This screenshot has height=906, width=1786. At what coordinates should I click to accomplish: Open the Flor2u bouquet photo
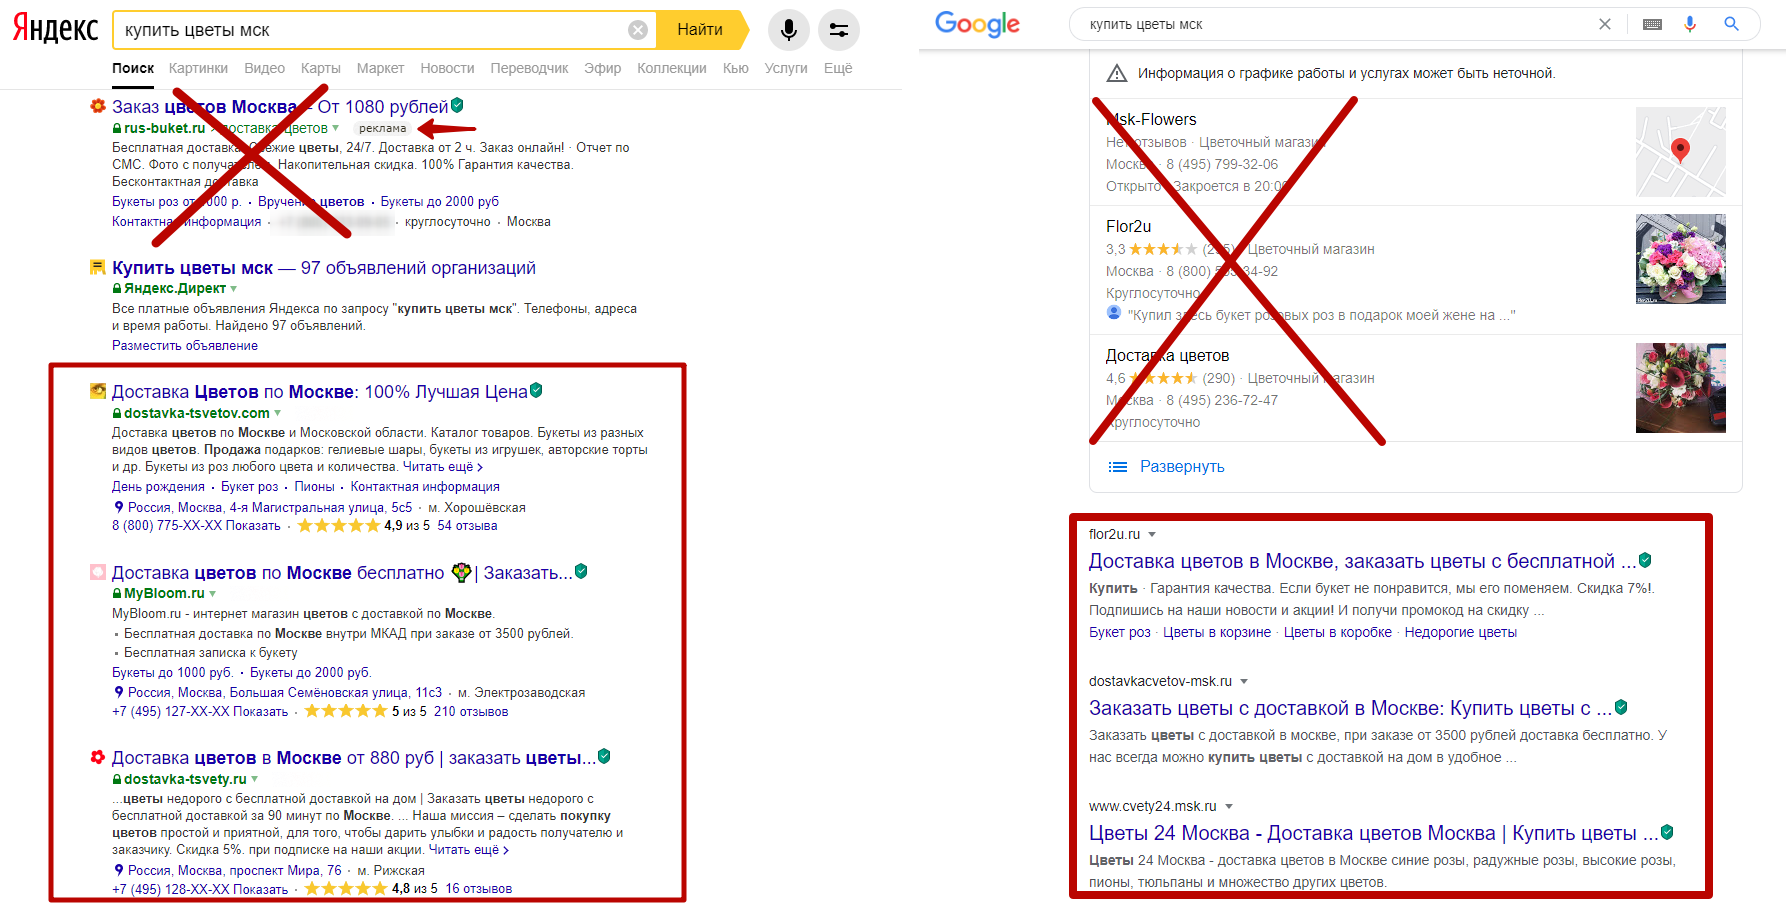point(1681,259)
